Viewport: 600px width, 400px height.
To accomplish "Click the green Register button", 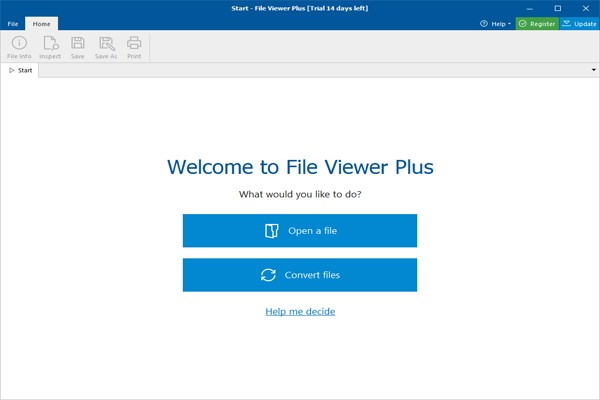I will coord(537,24).
